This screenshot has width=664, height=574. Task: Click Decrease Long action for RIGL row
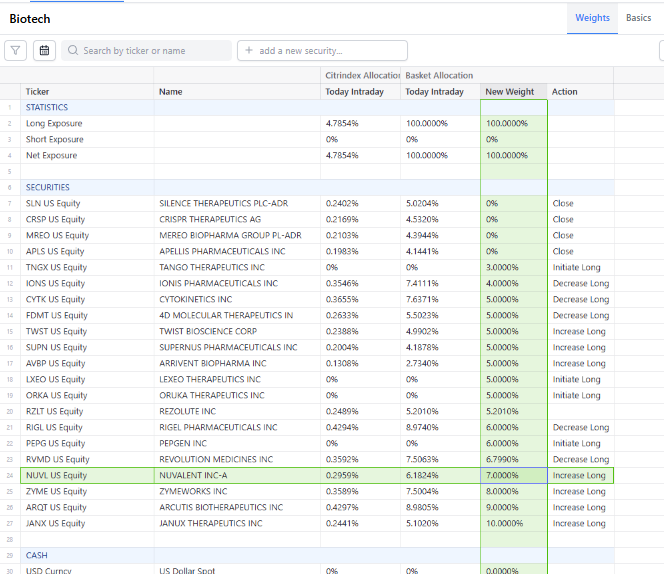(580, 427)
